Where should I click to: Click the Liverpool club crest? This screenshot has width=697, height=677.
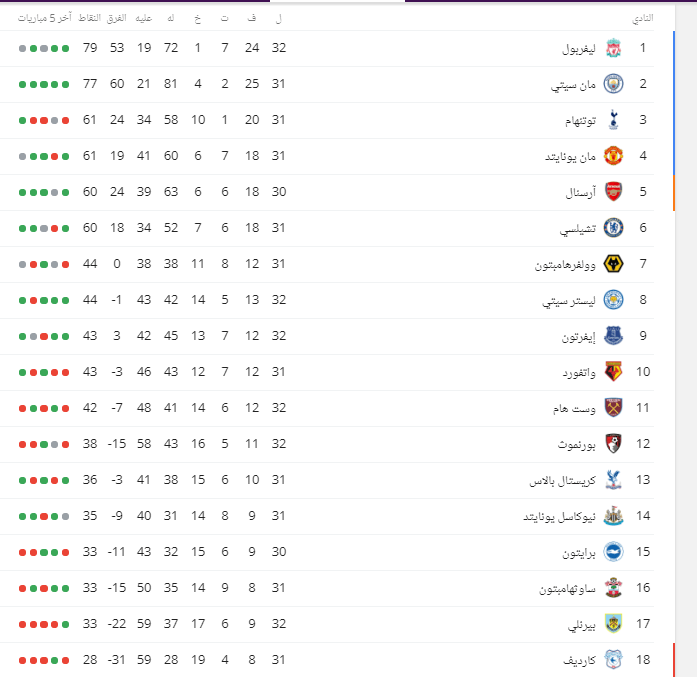[613, 48]
